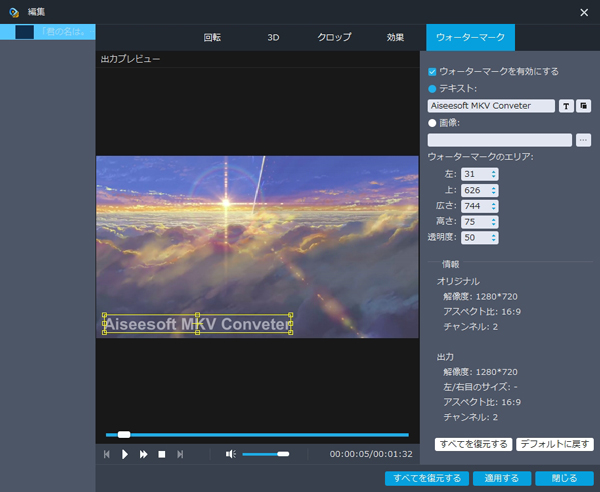Adjust the width value spinner
600x492 pixels.
tap(494, 206)
